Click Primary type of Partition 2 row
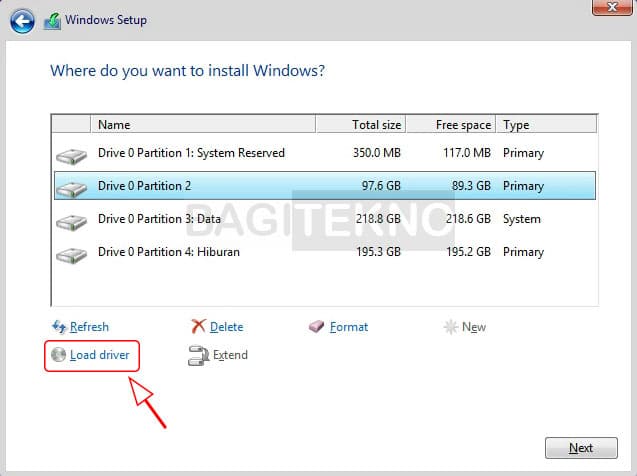The image size is (637, 476). (x=523, y=186)
